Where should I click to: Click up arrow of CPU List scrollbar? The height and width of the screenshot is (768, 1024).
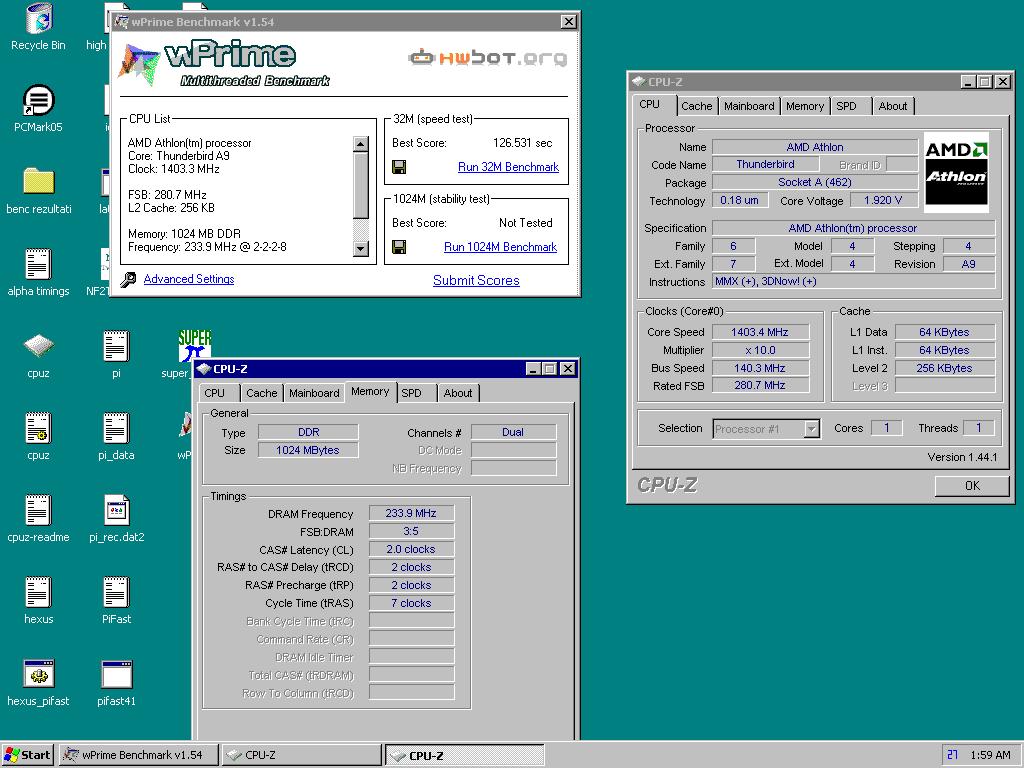(x=360, y=144)
